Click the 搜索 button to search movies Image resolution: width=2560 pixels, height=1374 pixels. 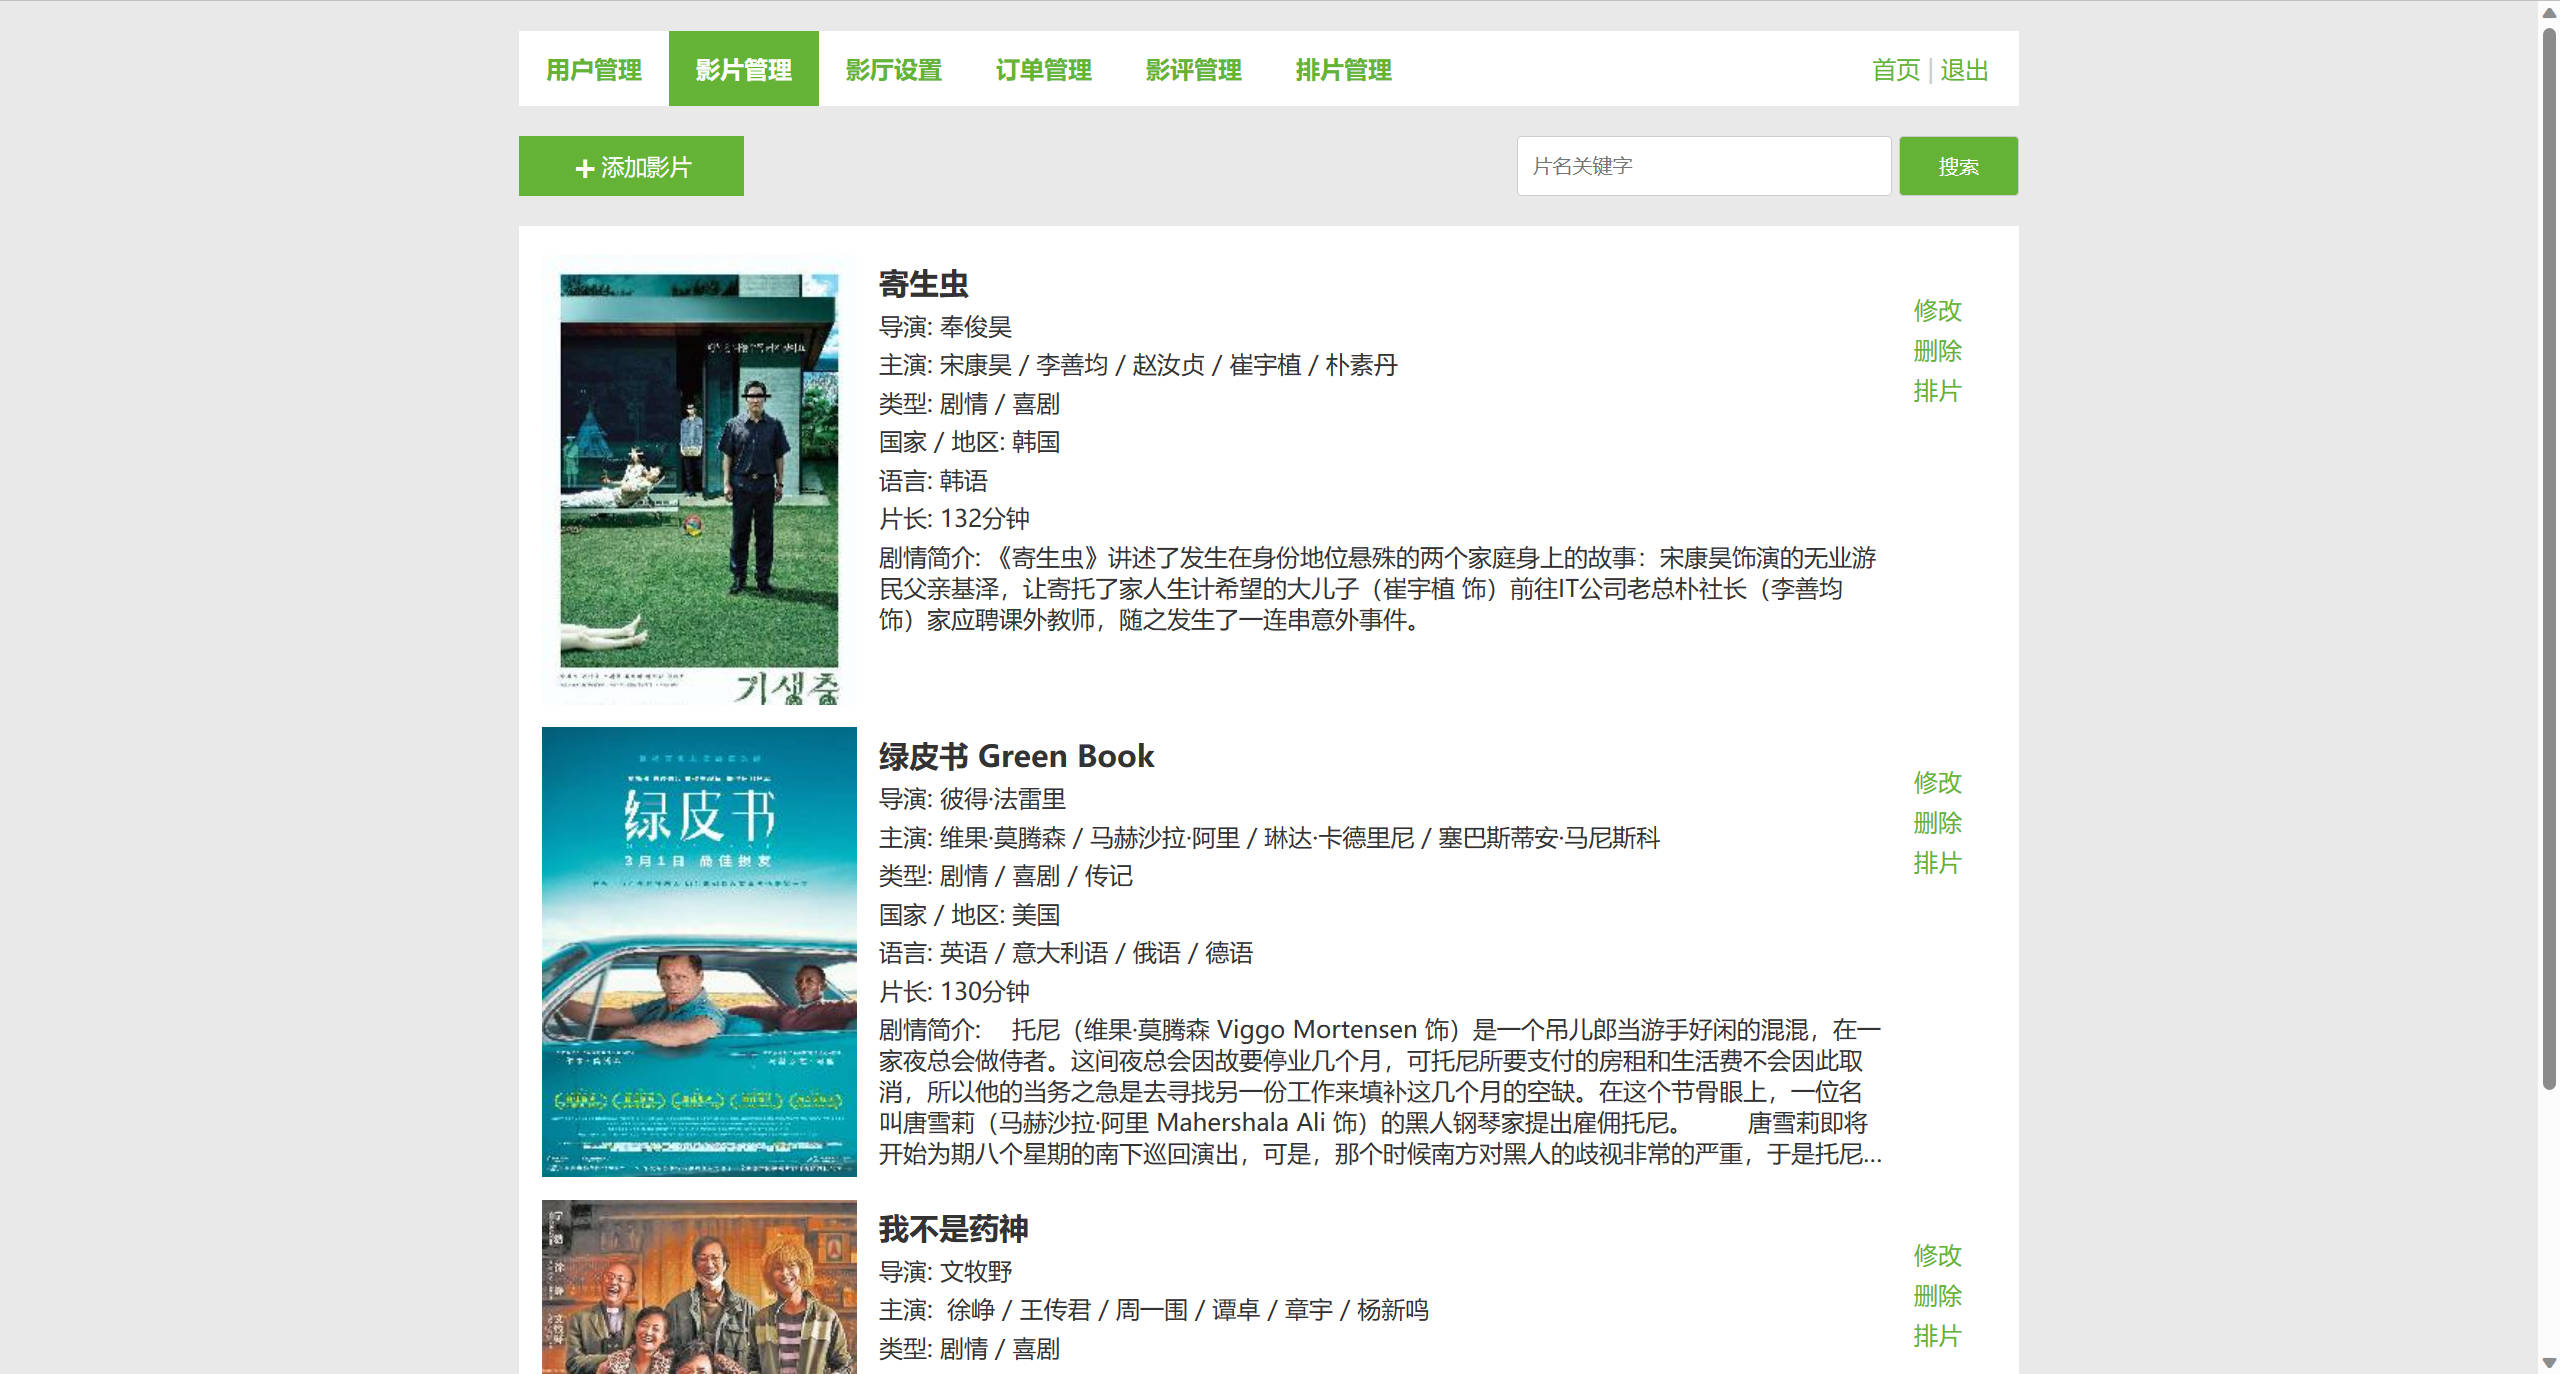click(x=1957, y=166)
